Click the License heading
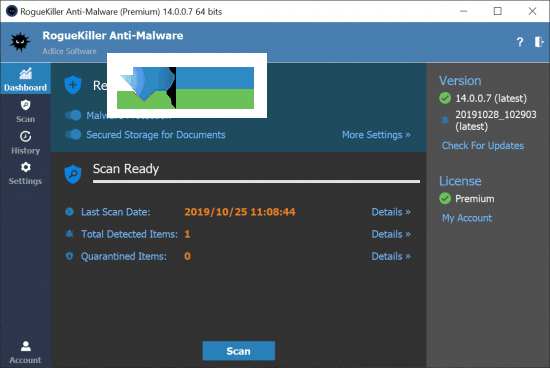Viewport: 550px width, 368px height. point(460,181)
